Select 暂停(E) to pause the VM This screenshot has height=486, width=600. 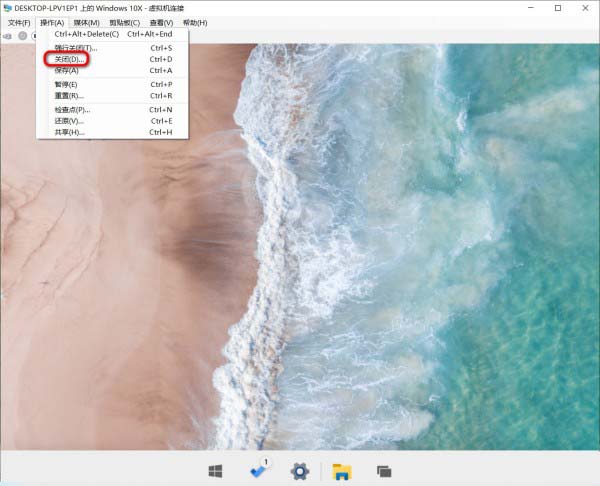(x=113, y=84)
